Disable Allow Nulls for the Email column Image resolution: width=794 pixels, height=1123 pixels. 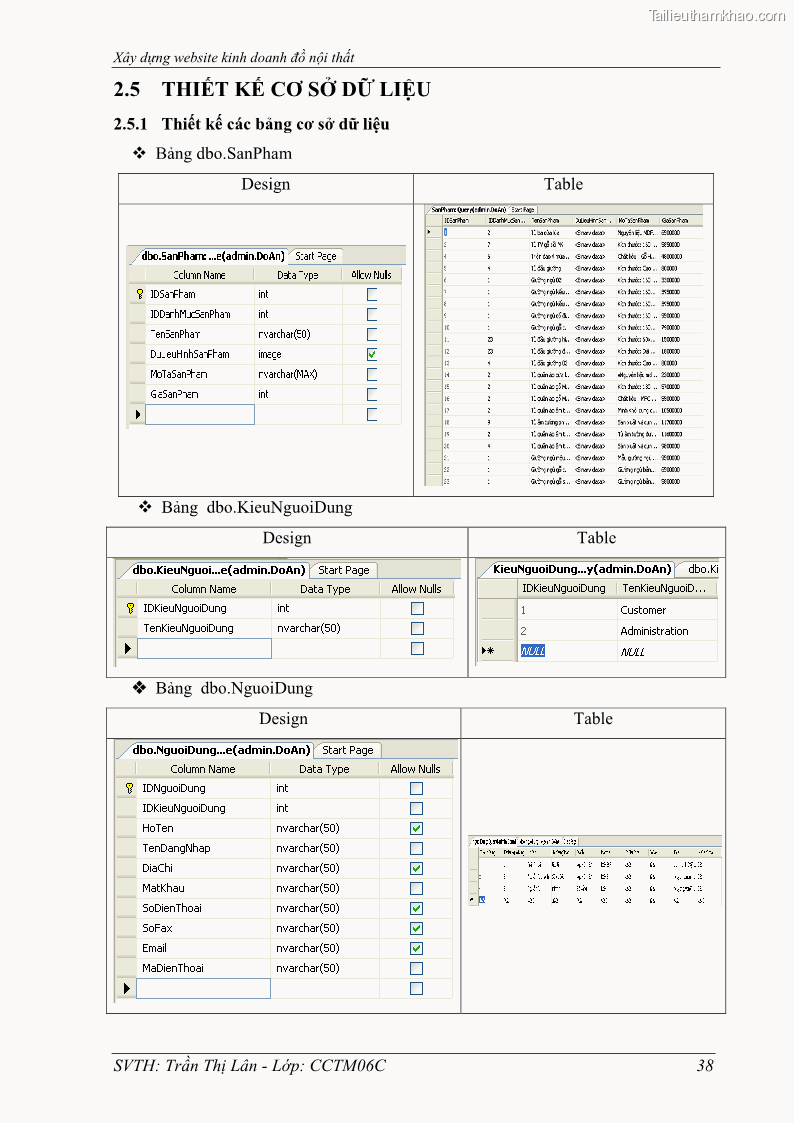click(x=416, y=948)
